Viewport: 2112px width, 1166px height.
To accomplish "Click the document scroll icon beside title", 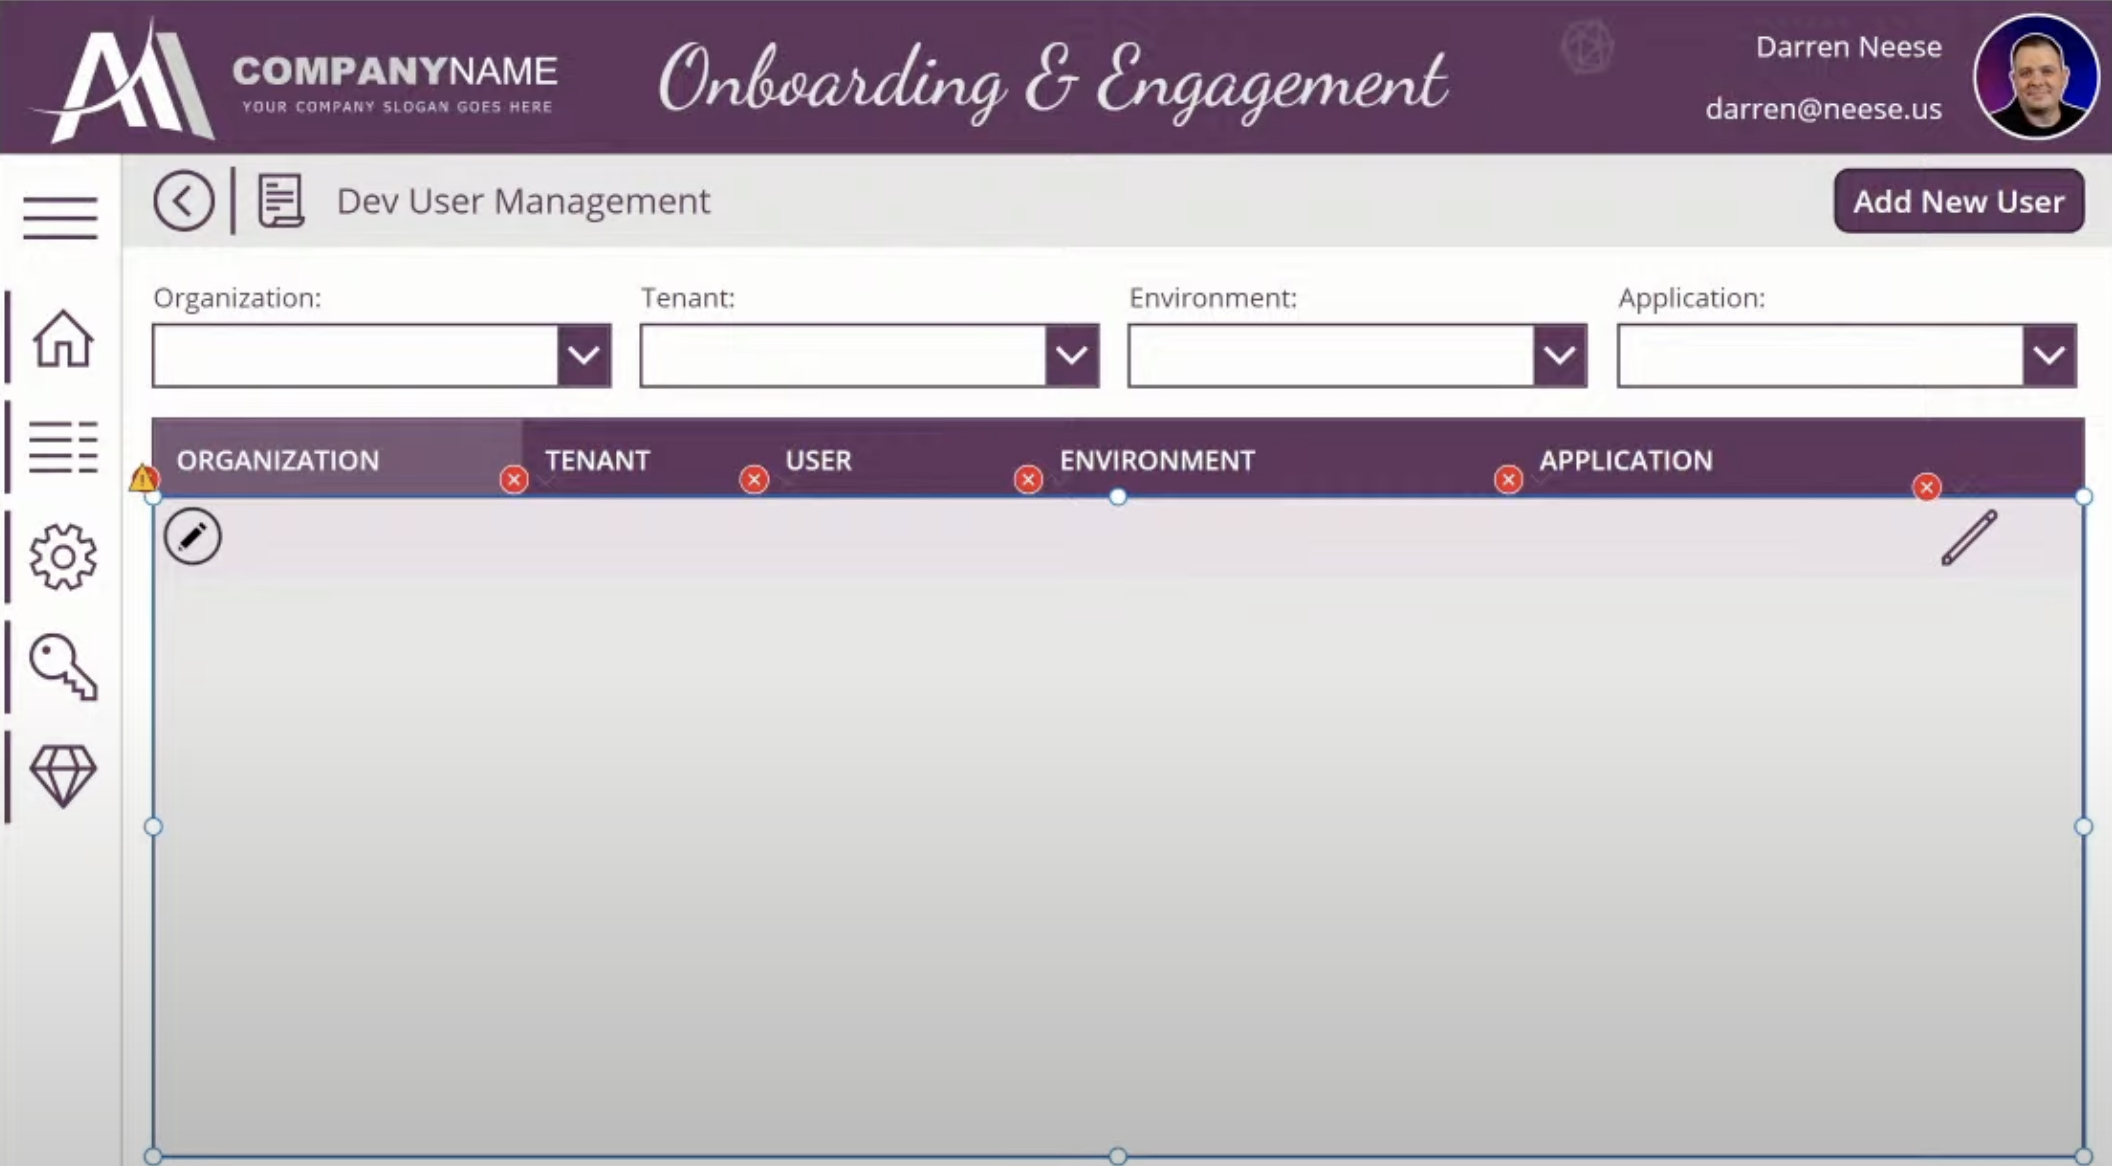I will point(280,201).
